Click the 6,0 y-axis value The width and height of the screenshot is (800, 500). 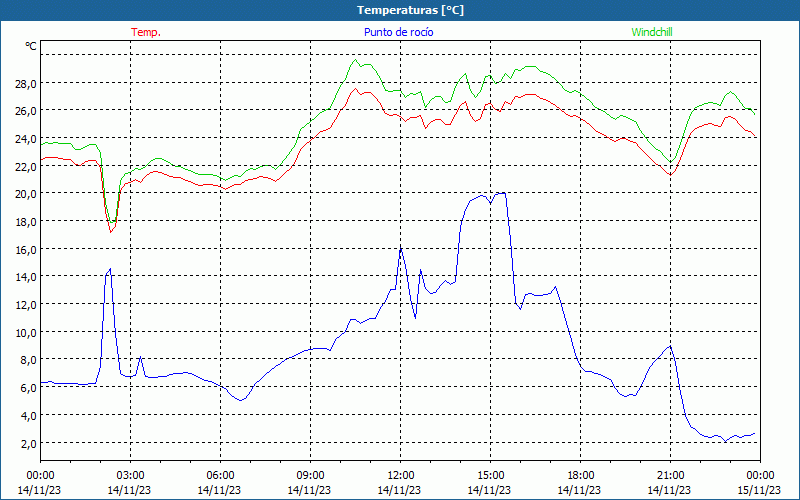pyautogui.click(x=28, y=388)
